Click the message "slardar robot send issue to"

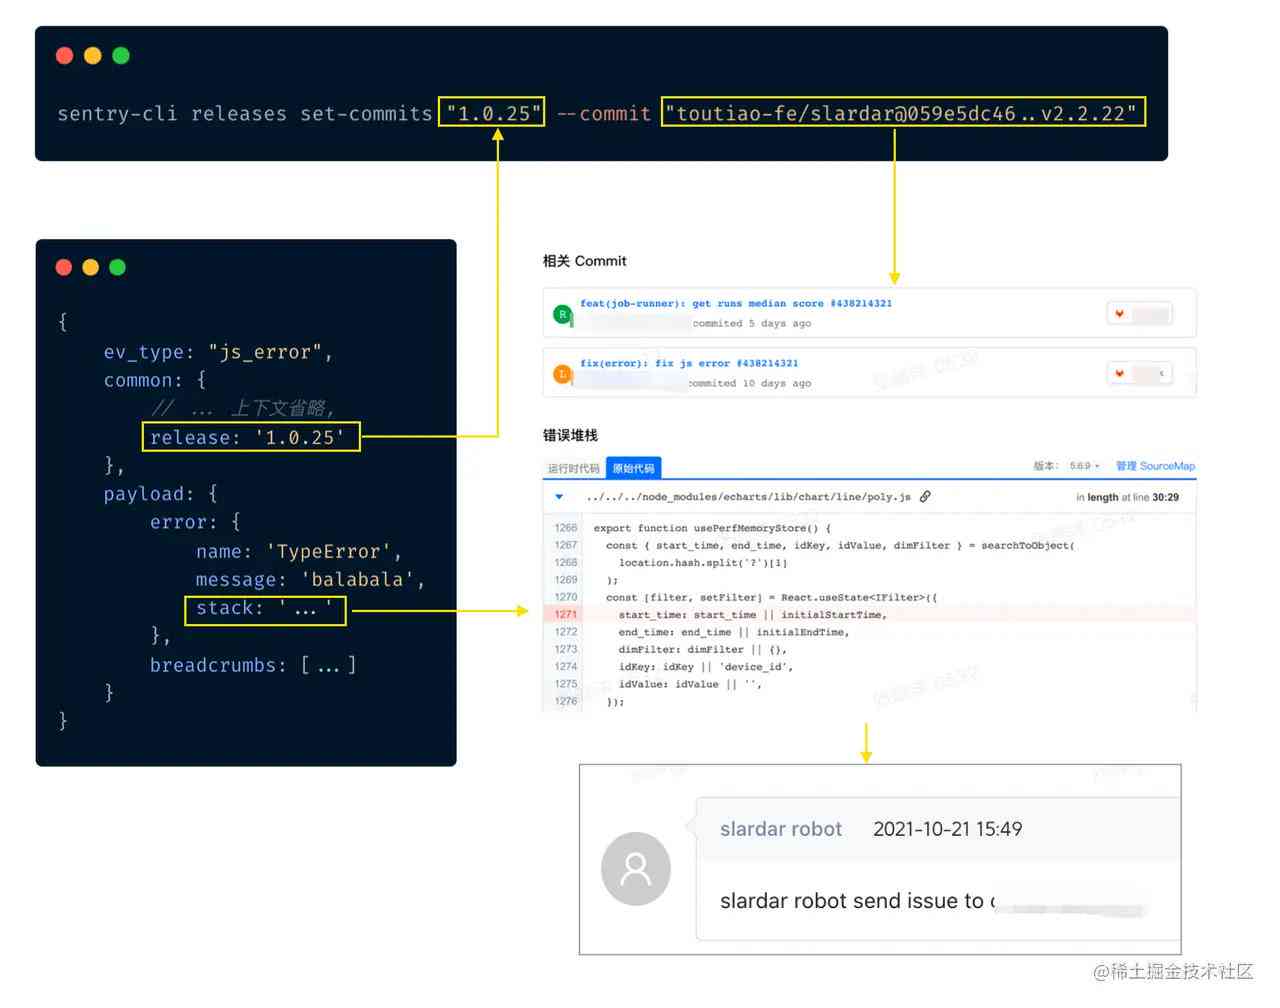[852, 901]
